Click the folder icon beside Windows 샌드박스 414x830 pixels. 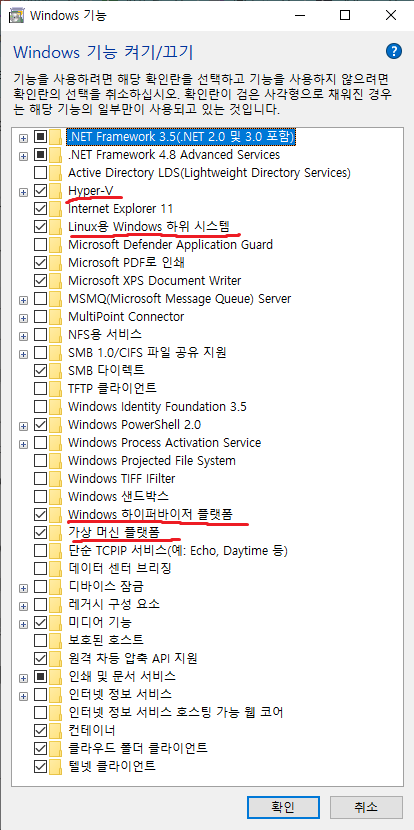(56, 497)
